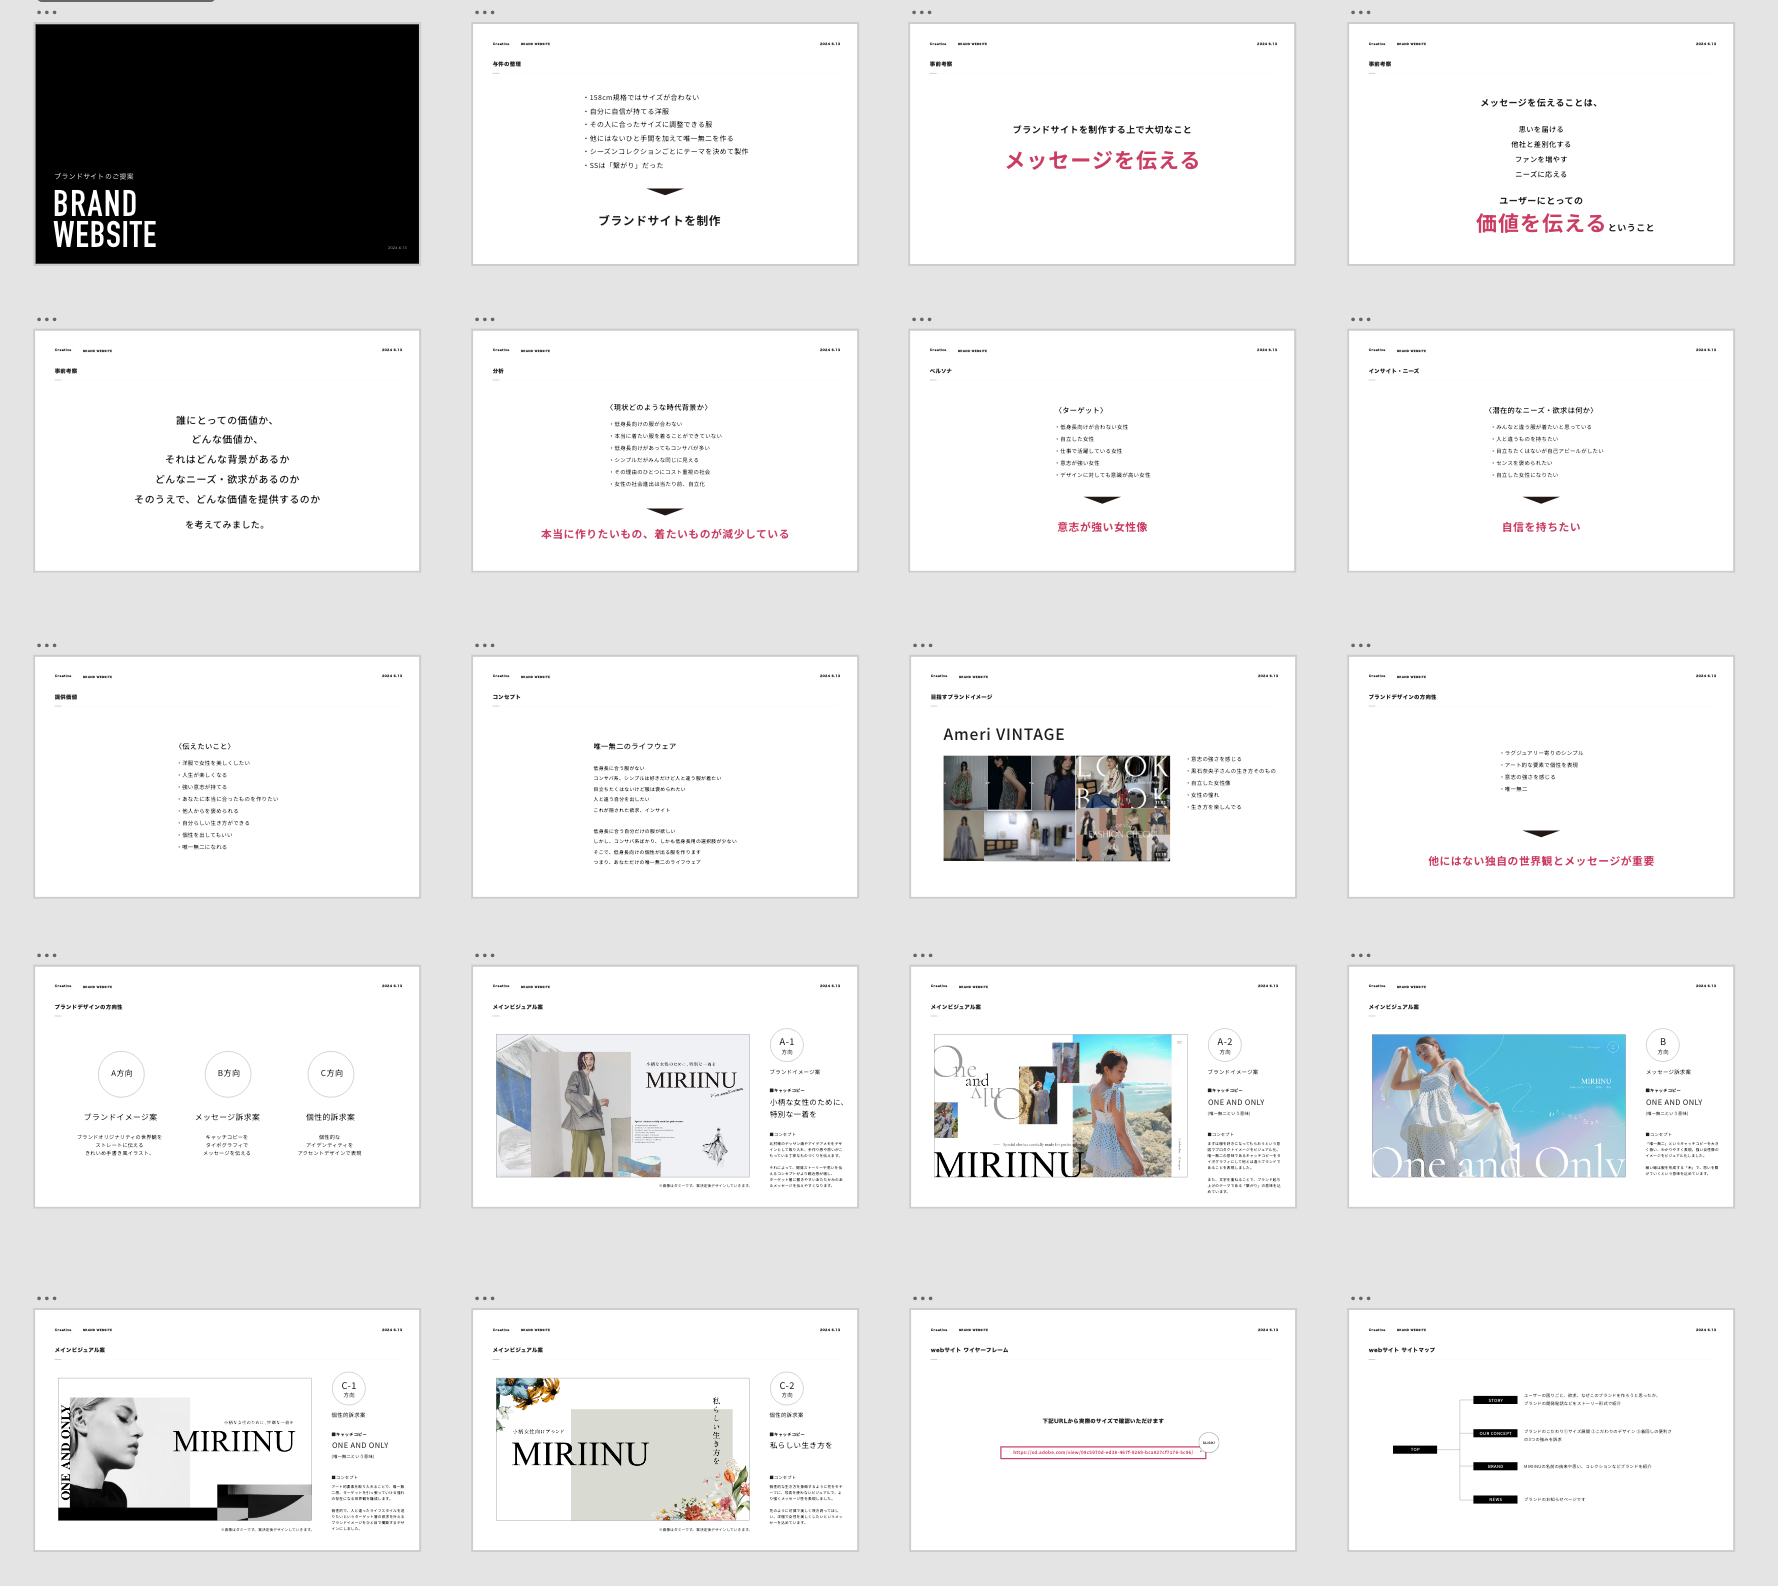
Task: Click the C-1 circle badge on the main visual slide
Action: tap(349, 1388)
